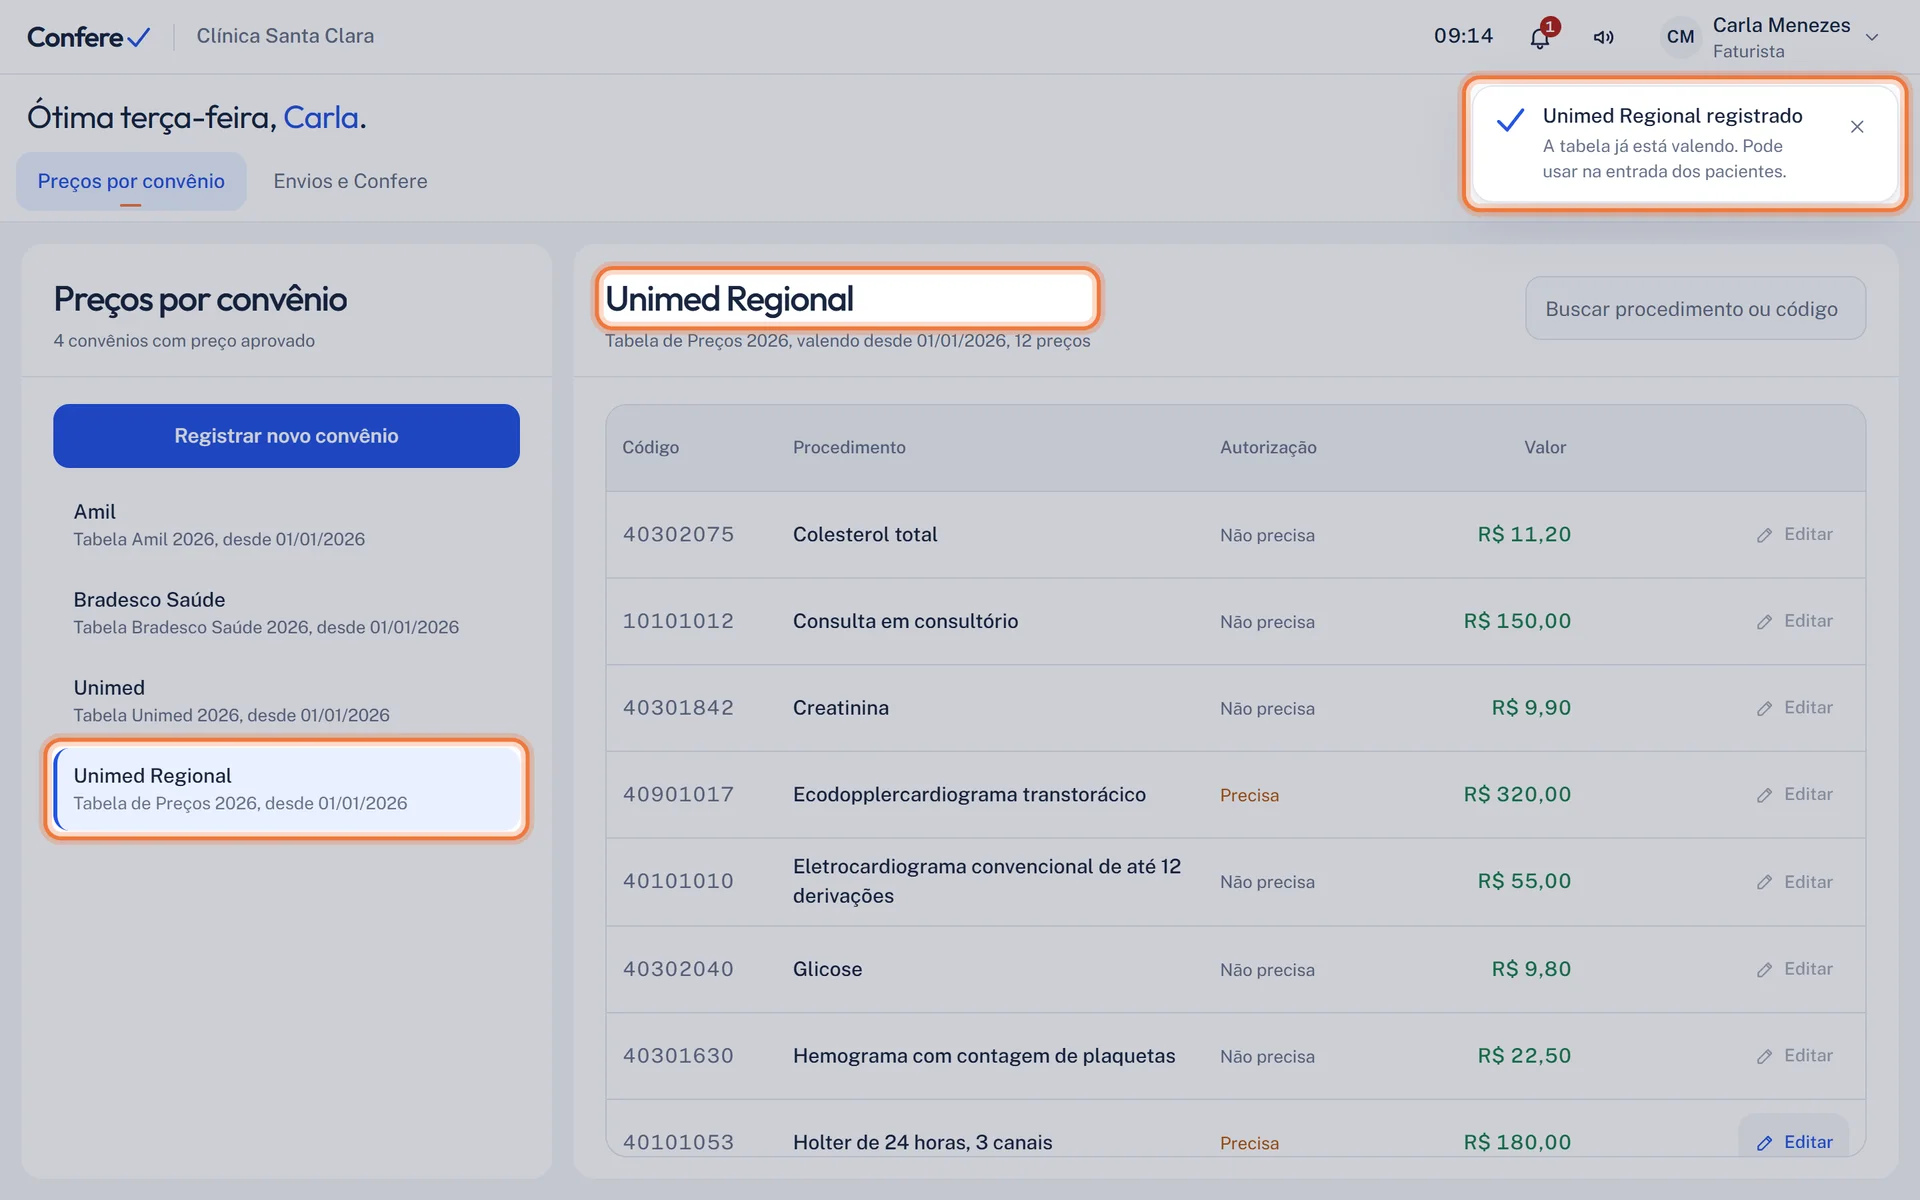Click code 40301630

pyautogui.click(x=678, y=1056)
